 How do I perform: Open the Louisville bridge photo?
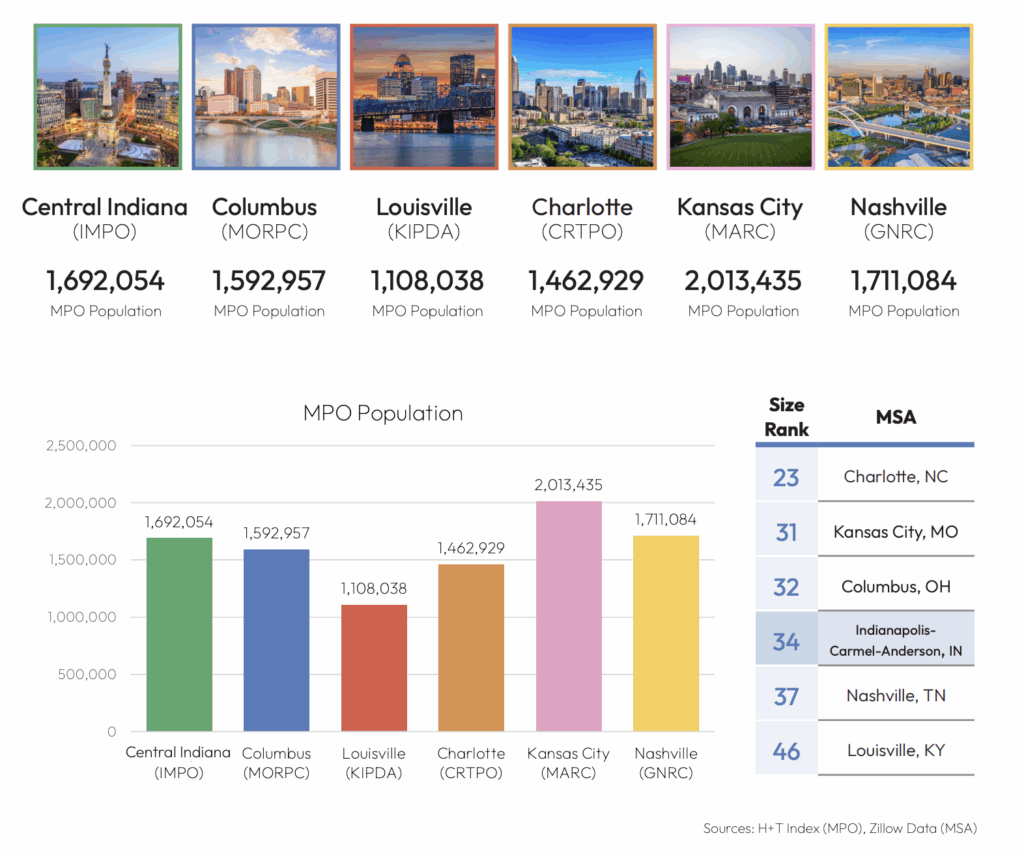424,97
